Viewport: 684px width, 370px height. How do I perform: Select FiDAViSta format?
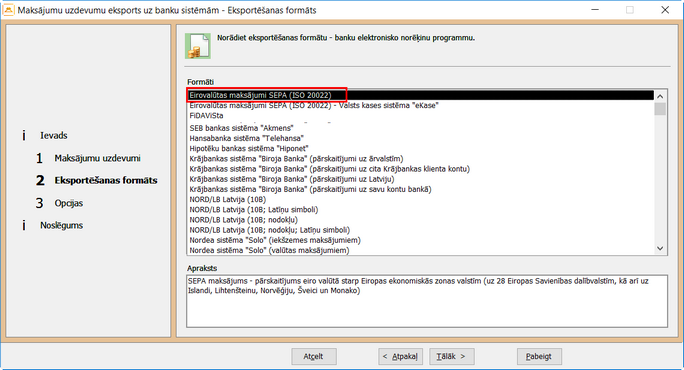coord(421,116)
